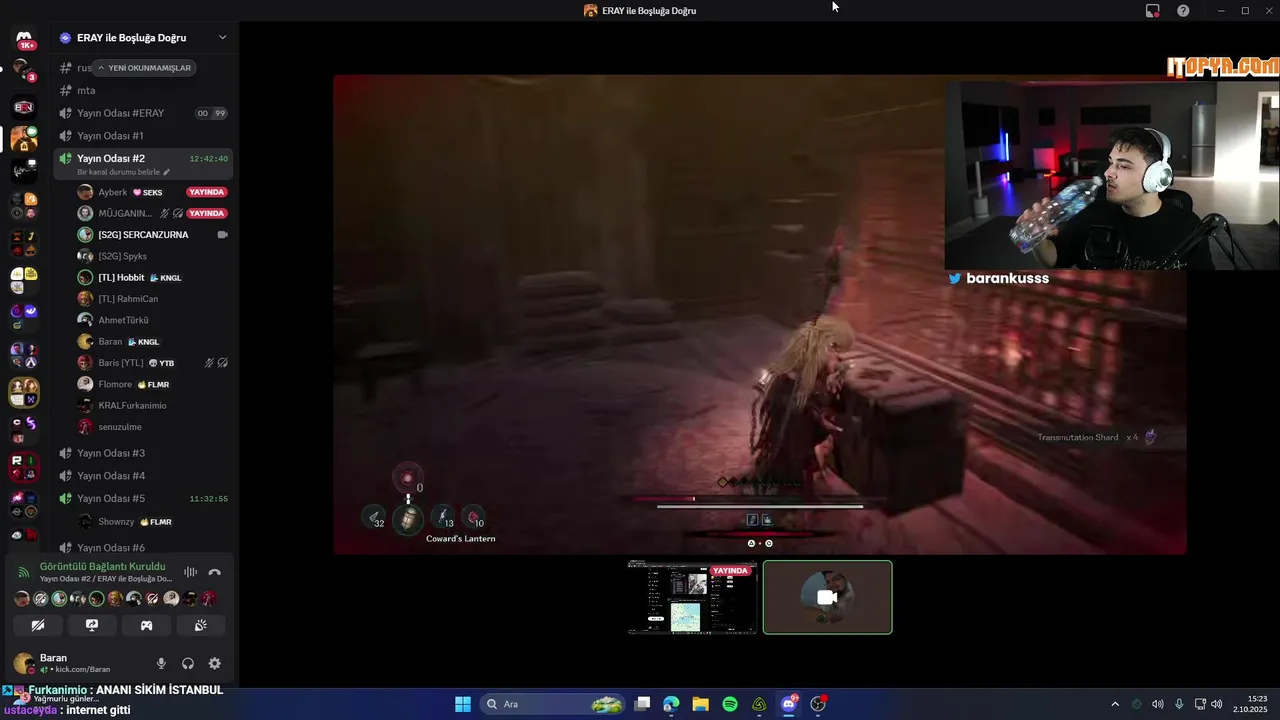
Task: Open the Discord inbox icon in title bar
Action: point(1153,11)
